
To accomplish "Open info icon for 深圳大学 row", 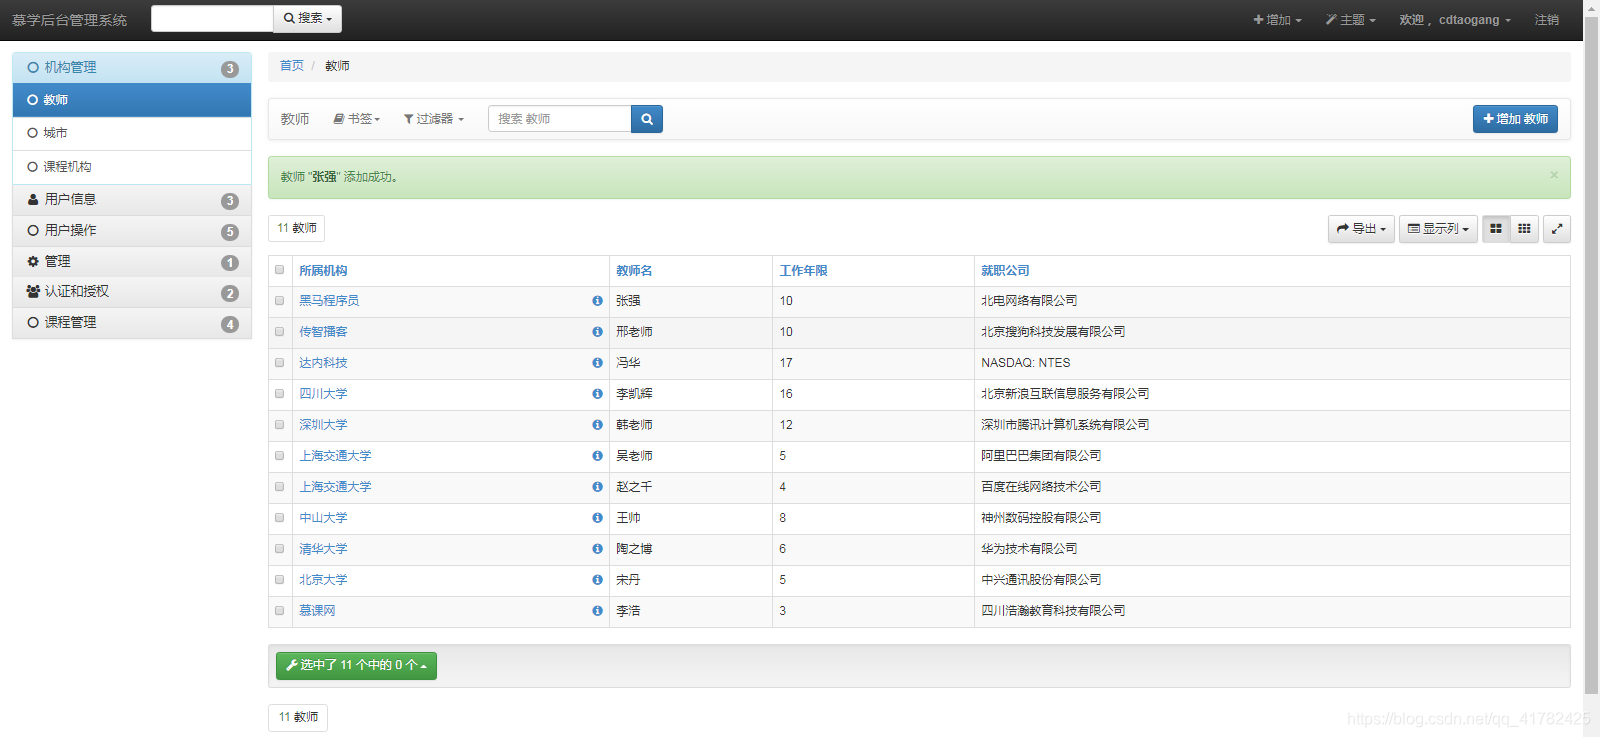I will 597,425.
